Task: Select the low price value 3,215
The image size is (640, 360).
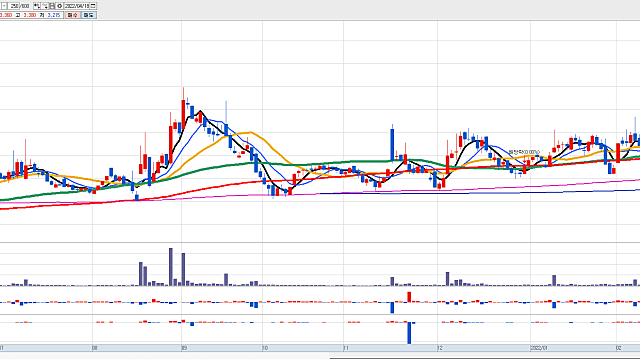Action: click(x=54, y=15)
